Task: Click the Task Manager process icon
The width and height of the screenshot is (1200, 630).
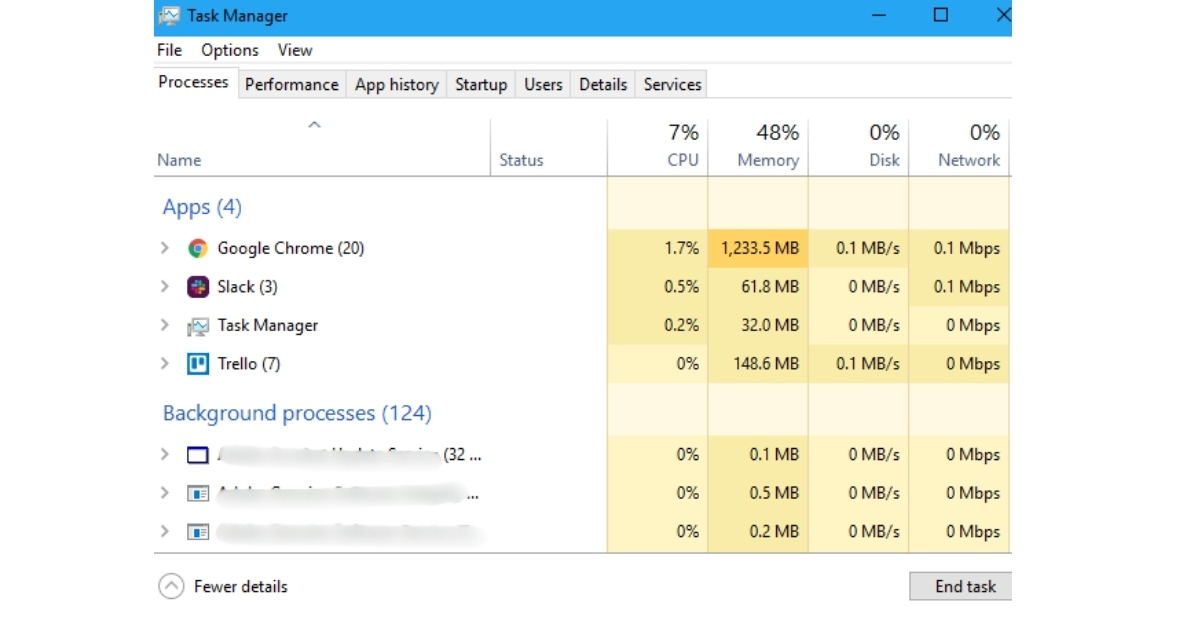Action: pyautogui.click(x=200, y=325)
